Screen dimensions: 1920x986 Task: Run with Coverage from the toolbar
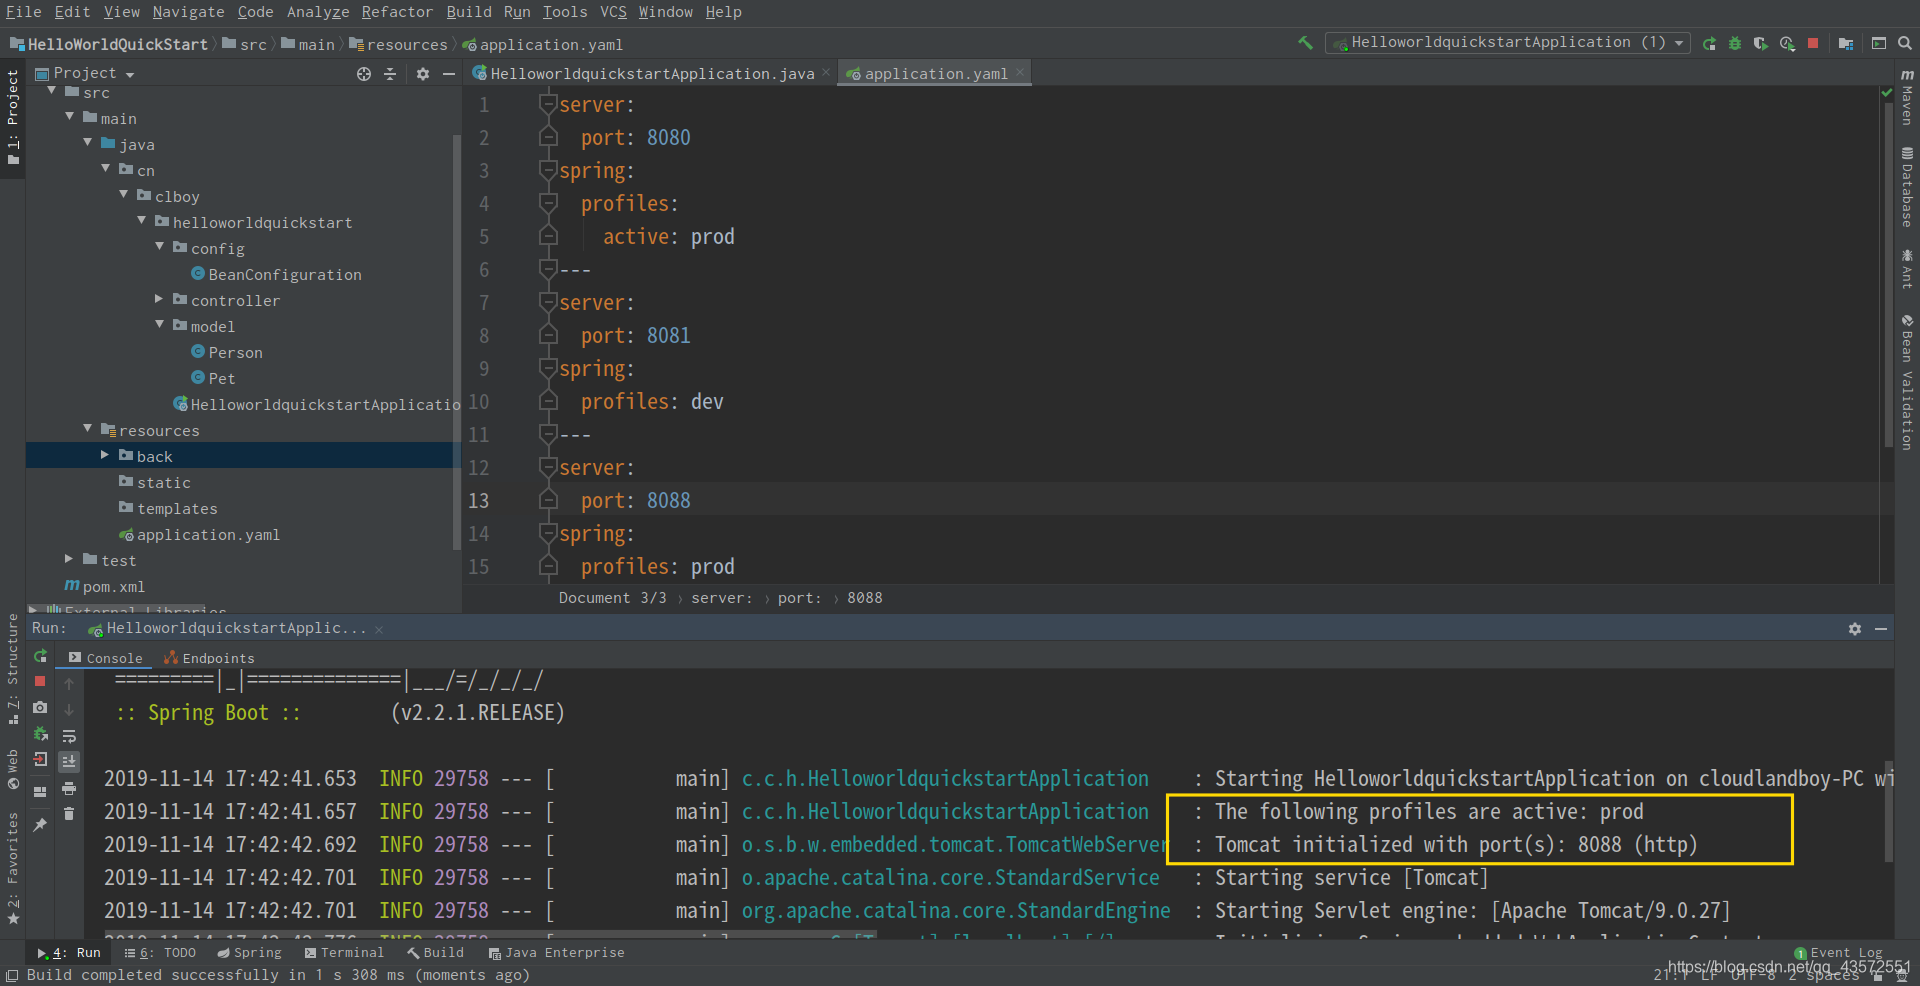coord(1761,43)
